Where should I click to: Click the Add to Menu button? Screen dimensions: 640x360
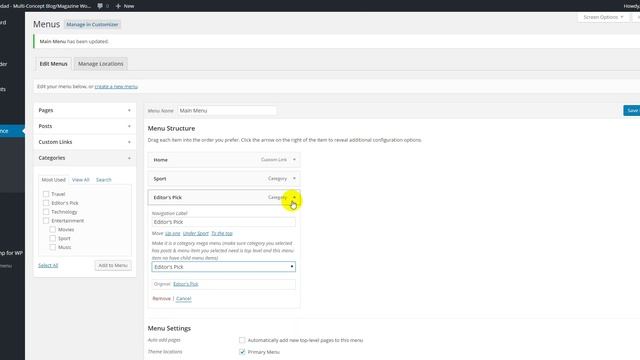point(113,265)
